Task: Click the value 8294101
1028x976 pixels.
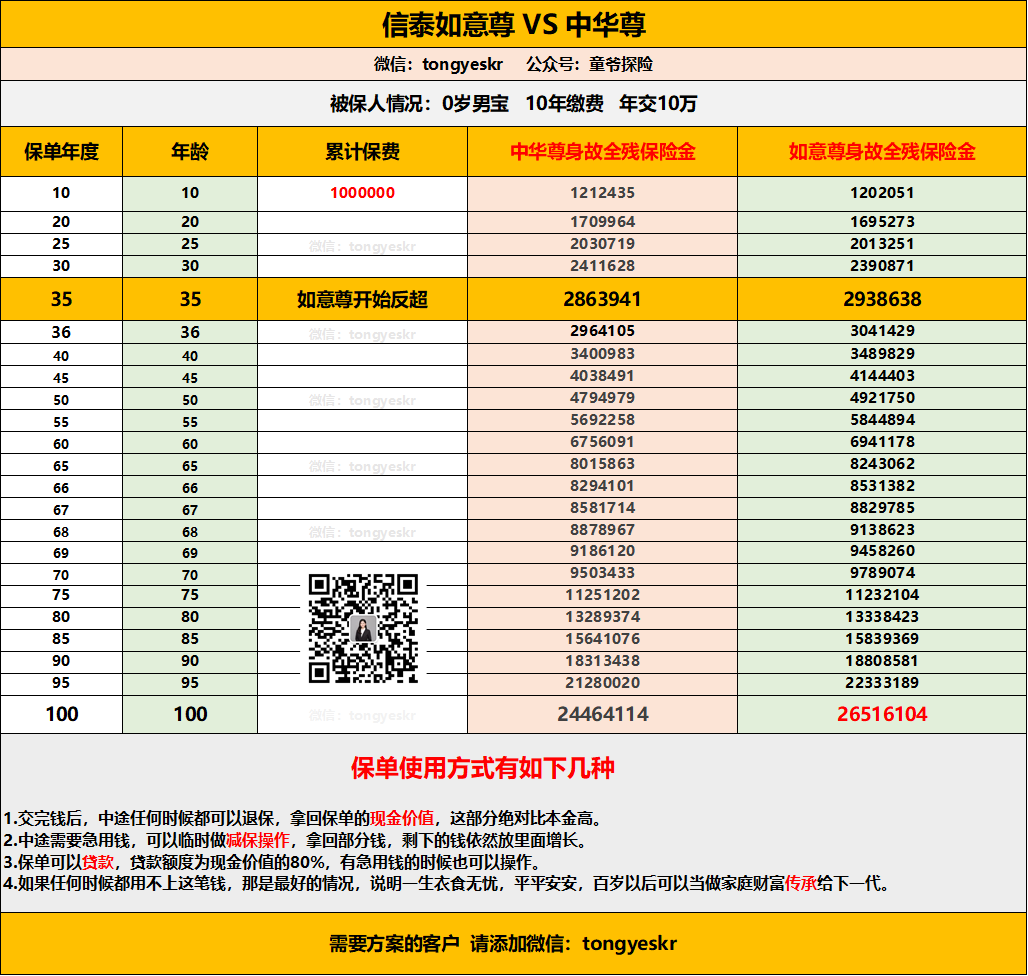Action: [x=603, y=486]
